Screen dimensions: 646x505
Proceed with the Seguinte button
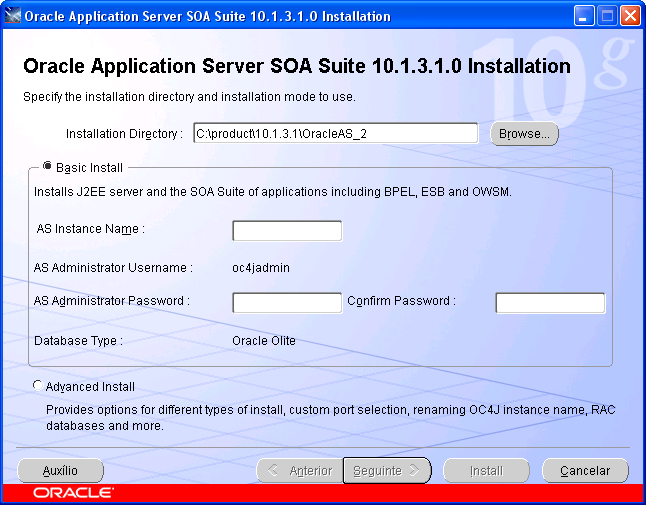pos(387,470)
